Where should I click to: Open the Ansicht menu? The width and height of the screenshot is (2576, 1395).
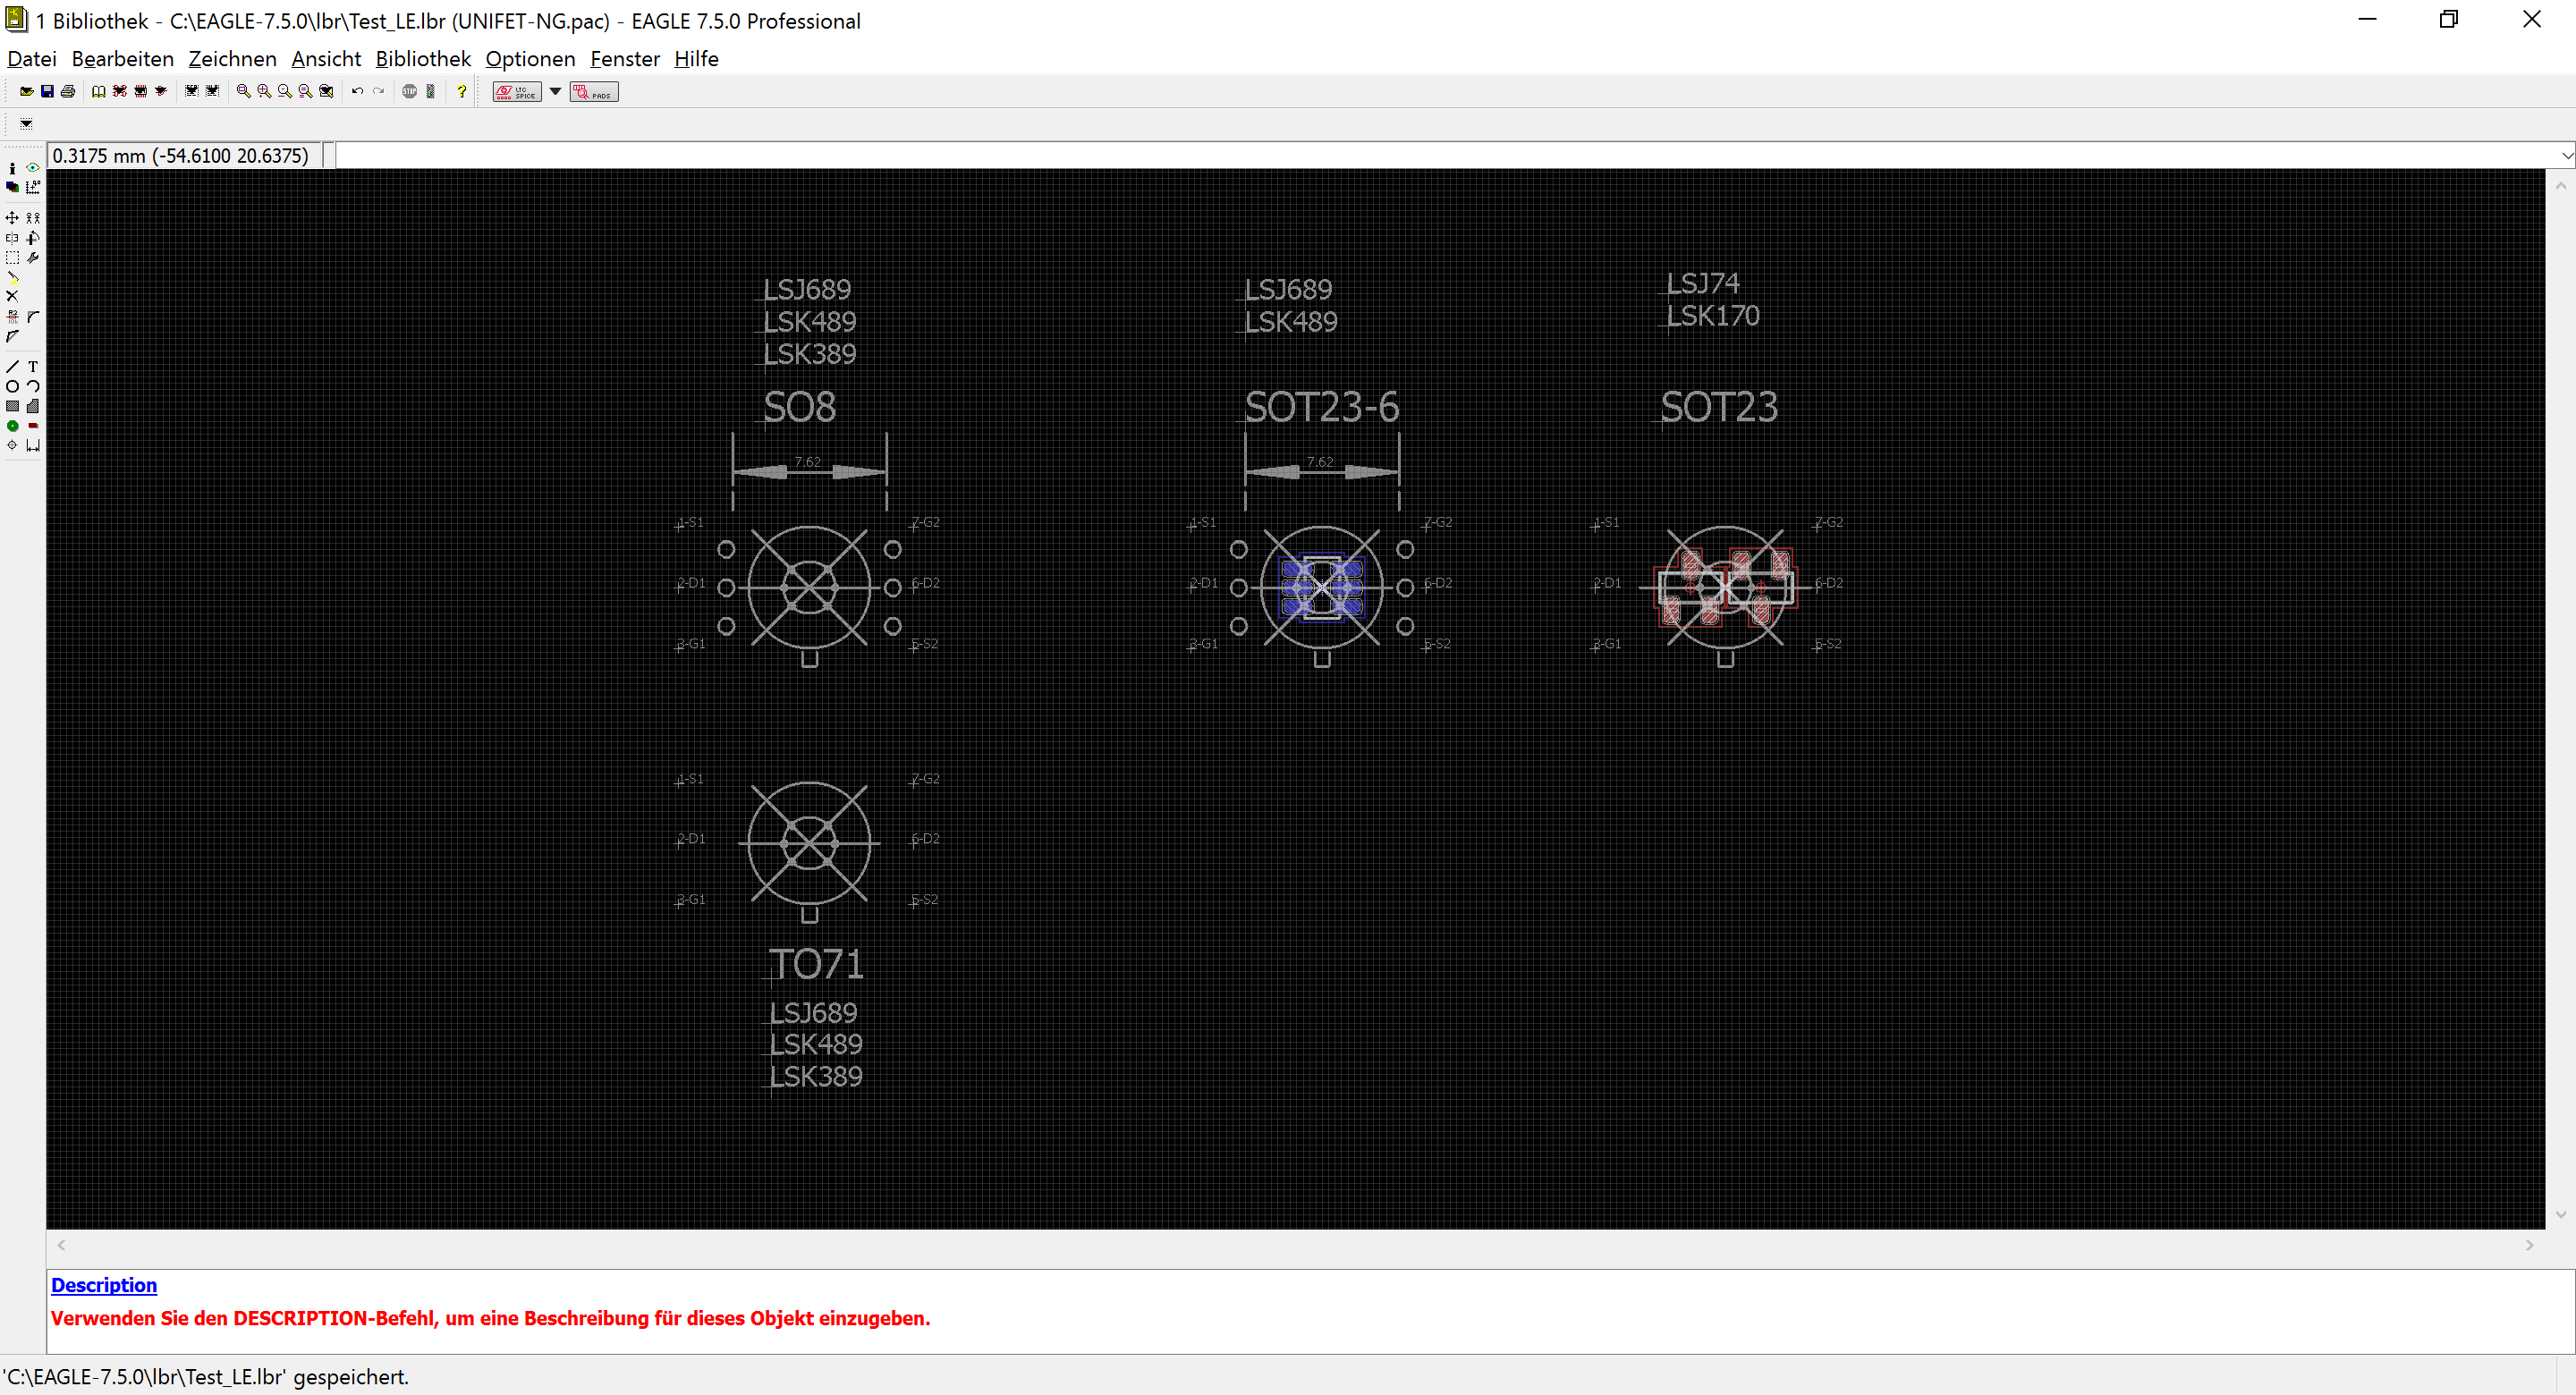326,59
